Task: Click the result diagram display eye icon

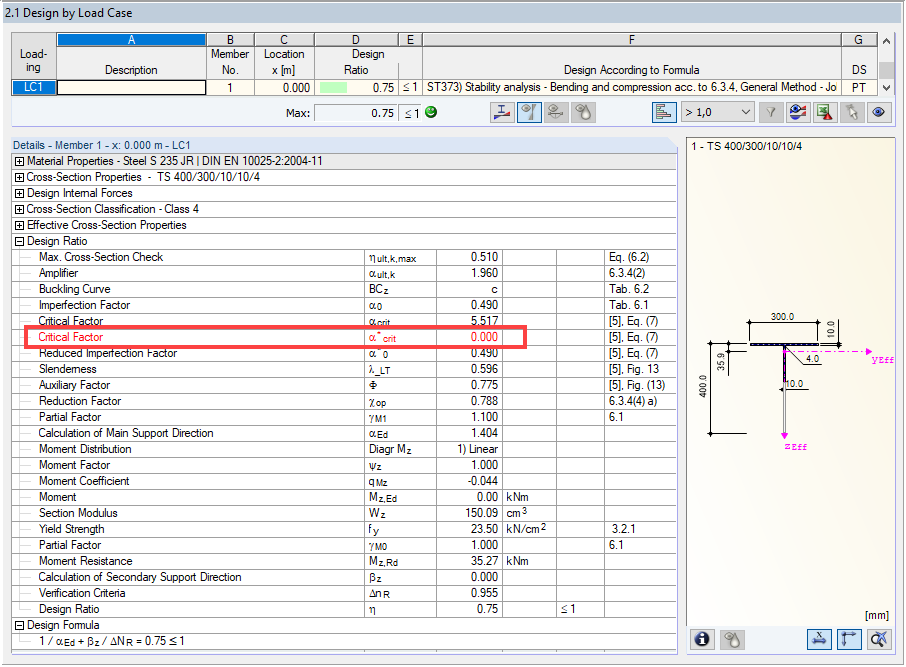Action: pyautogui.click(x=797, y=112)
